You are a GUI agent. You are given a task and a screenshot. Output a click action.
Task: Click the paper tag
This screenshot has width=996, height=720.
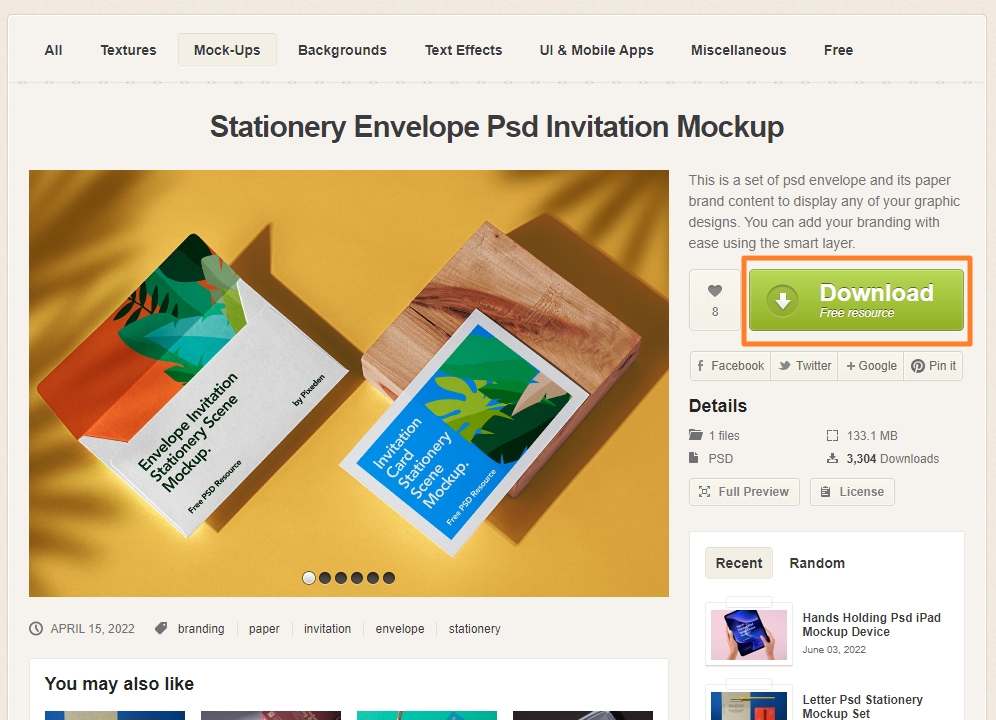tap(264, 628)
